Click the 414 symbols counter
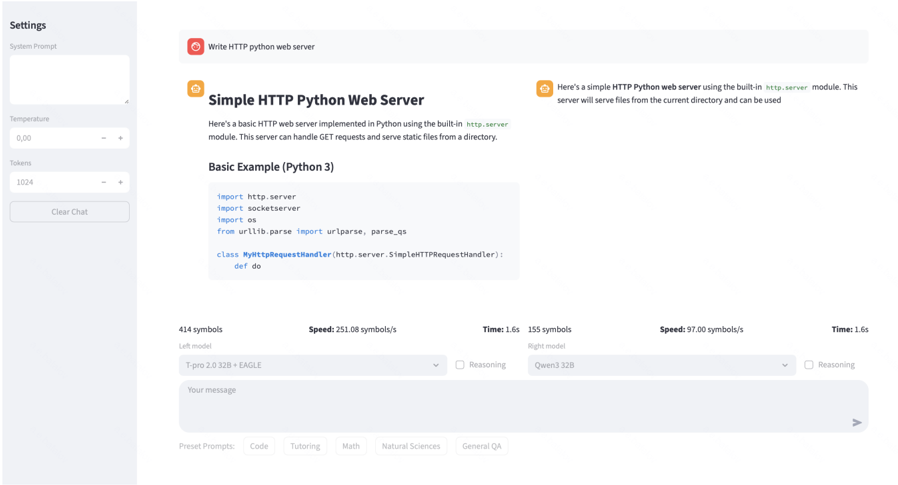898x485 pixels. pyautogui.click(x=200, y=329)
